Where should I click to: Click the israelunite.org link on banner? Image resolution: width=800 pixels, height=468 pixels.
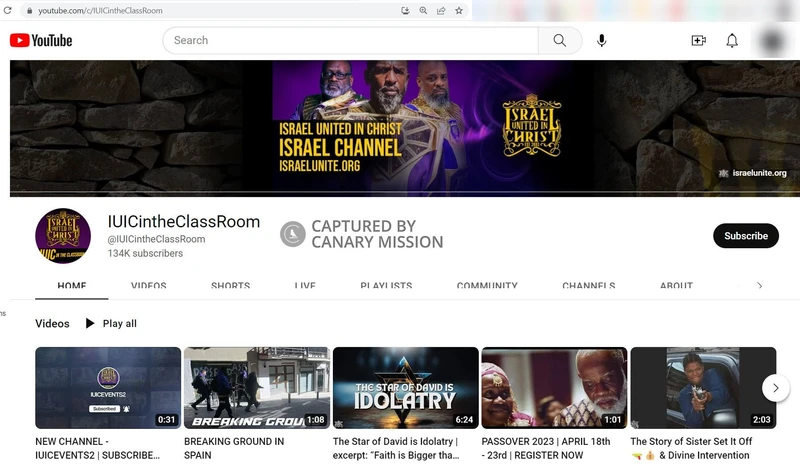(753, 173)
